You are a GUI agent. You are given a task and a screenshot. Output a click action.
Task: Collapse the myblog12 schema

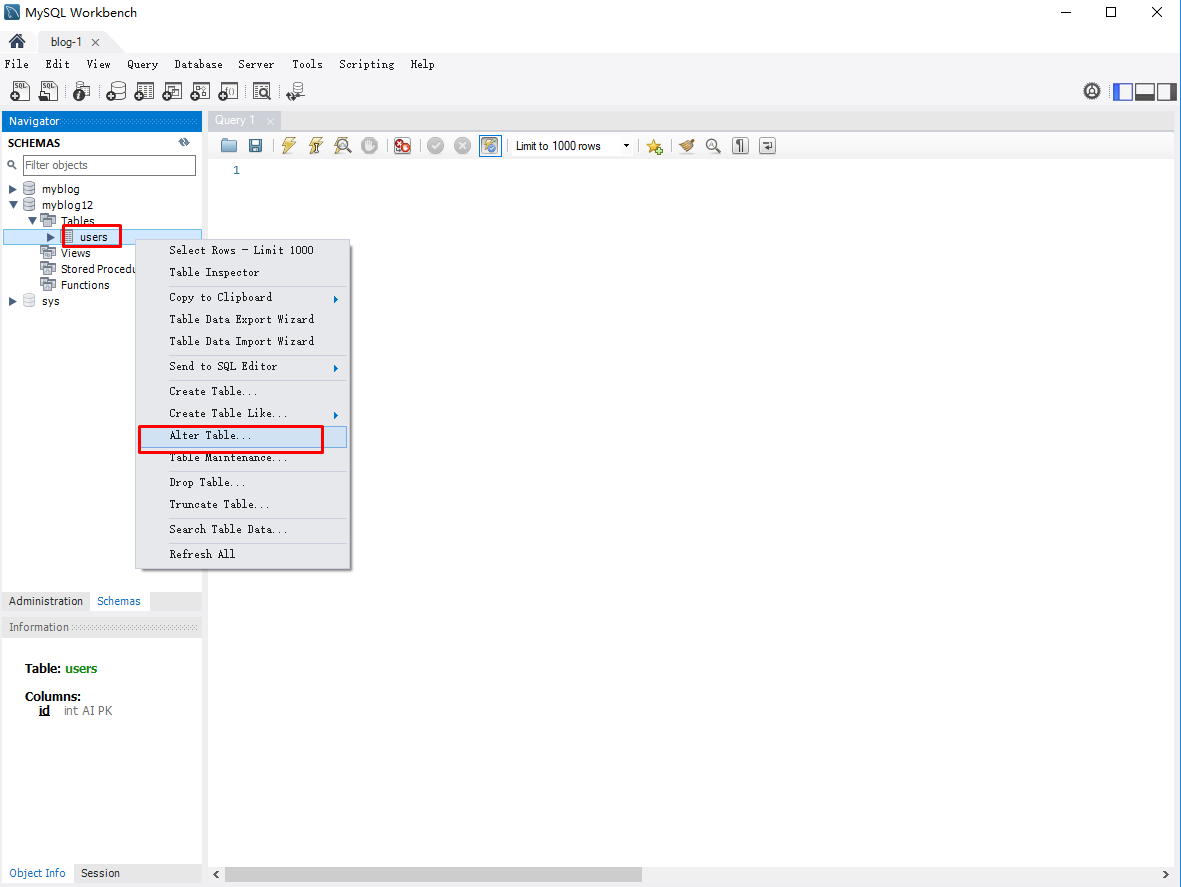[13, 205]
